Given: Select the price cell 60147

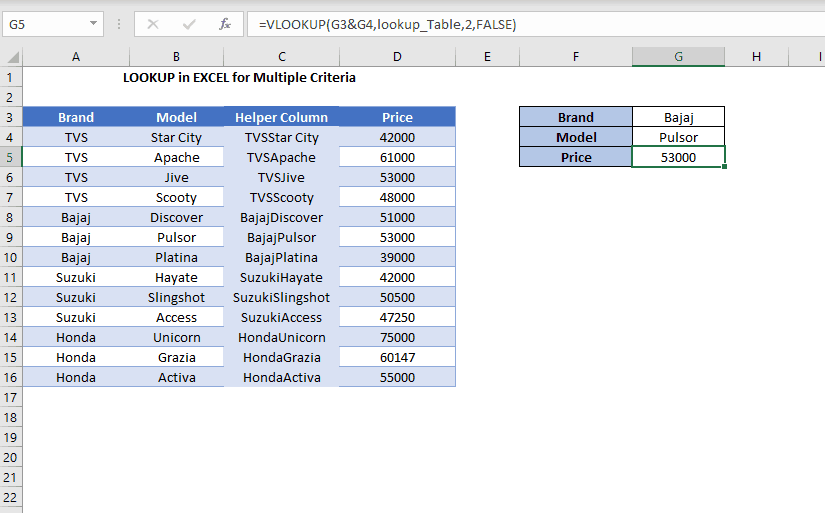Looking at the screenshot, I should click(397, 357).
